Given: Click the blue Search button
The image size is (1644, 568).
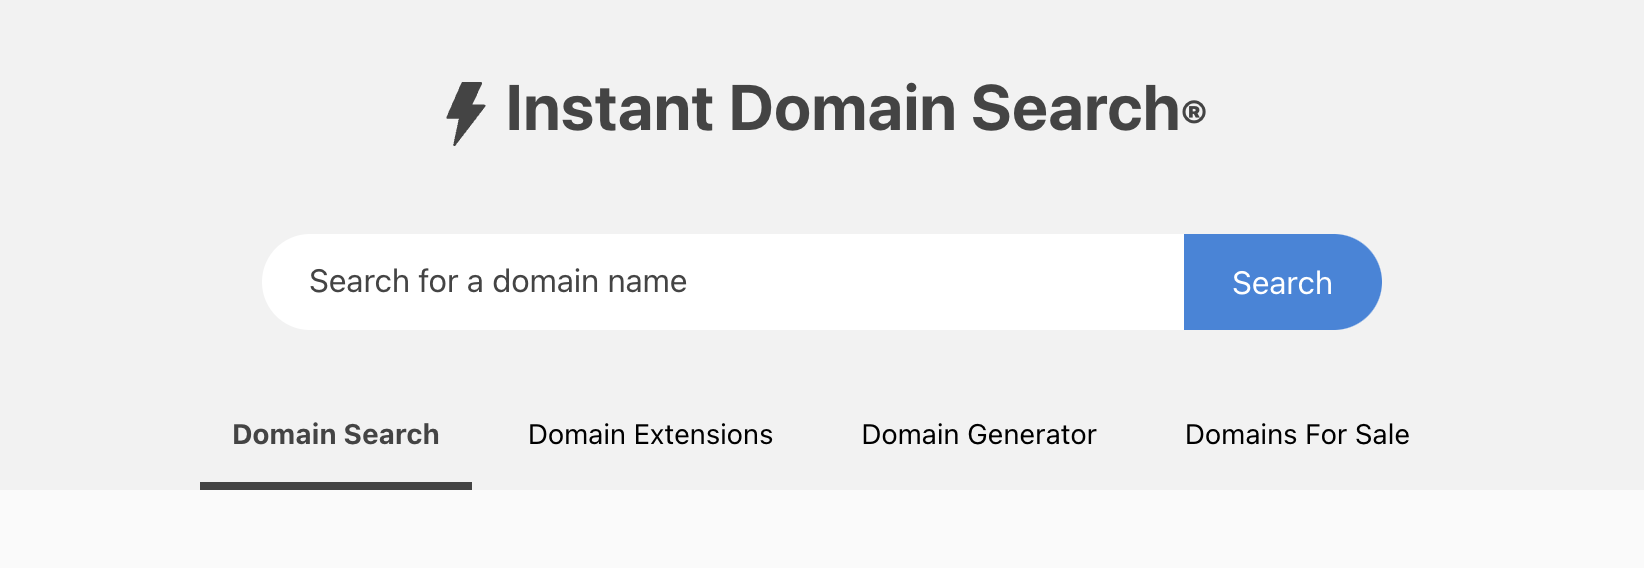Looking at the screenshot, I should coord(1282,282).
